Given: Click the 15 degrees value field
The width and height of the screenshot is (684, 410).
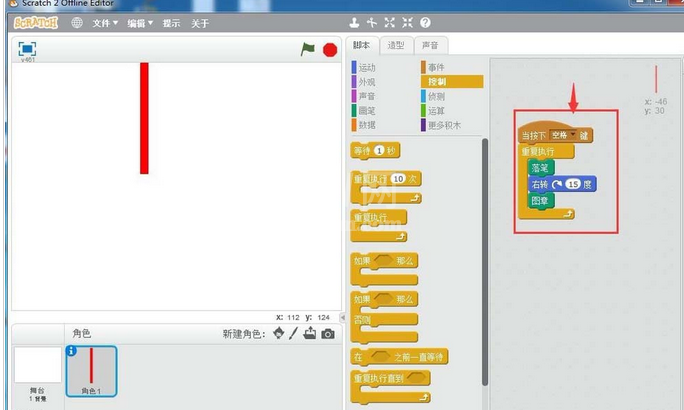Looking at the screenshot, I should 573,184.
